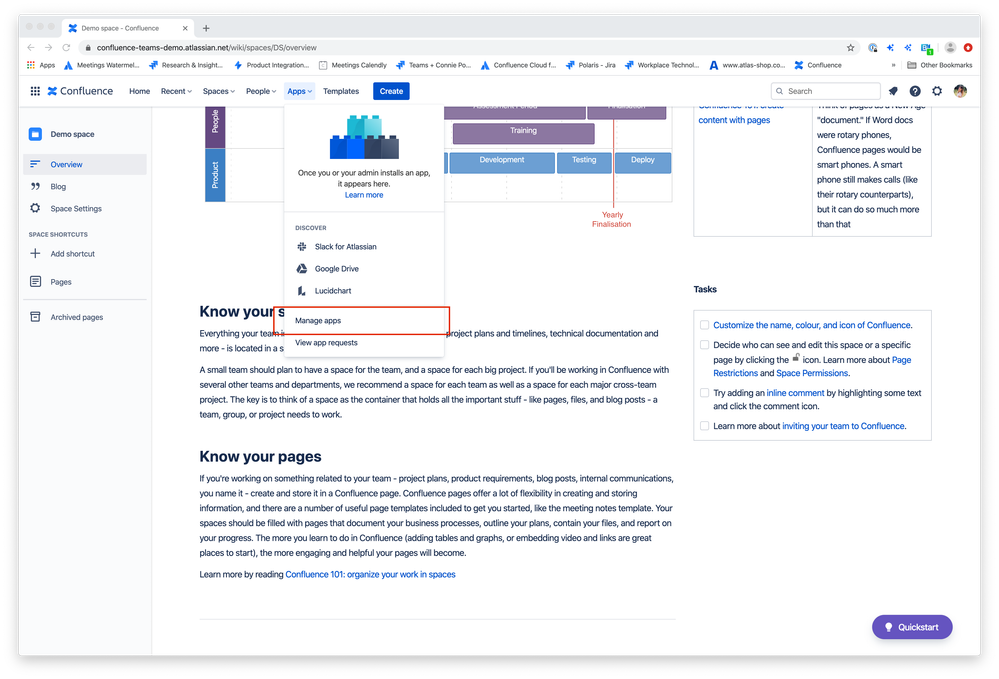The width and height of the screenshot is (999, 679).
Task: Close the Demo space browser tab
Action: (185, 28)
